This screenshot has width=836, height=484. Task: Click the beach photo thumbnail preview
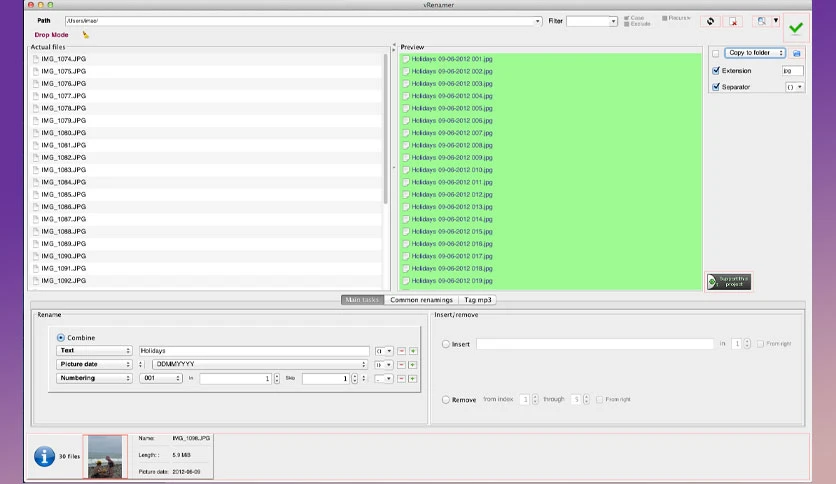(x=105, y=457)
